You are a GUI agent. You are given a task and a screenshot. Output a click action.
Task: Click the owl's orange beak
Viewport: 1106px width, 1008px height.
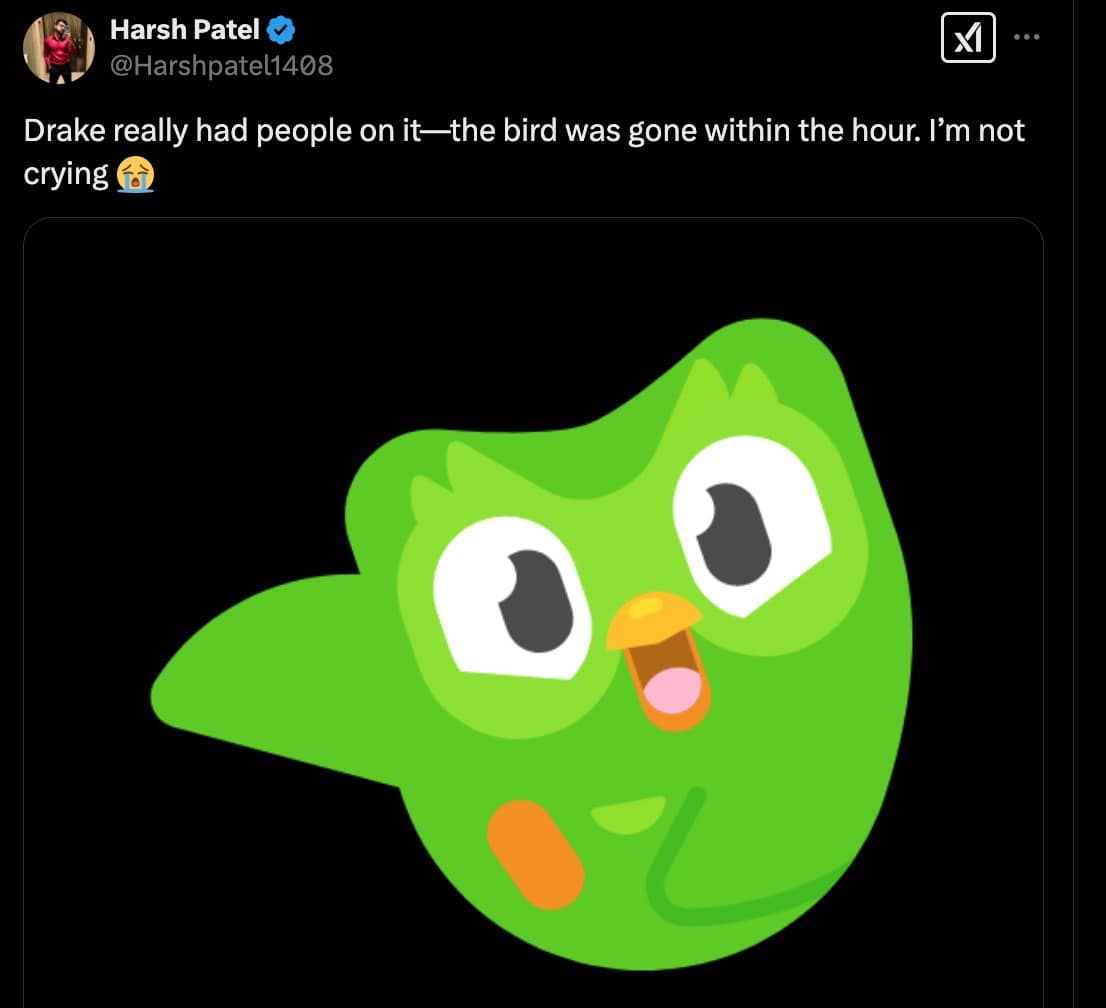[x=653, y=619]
